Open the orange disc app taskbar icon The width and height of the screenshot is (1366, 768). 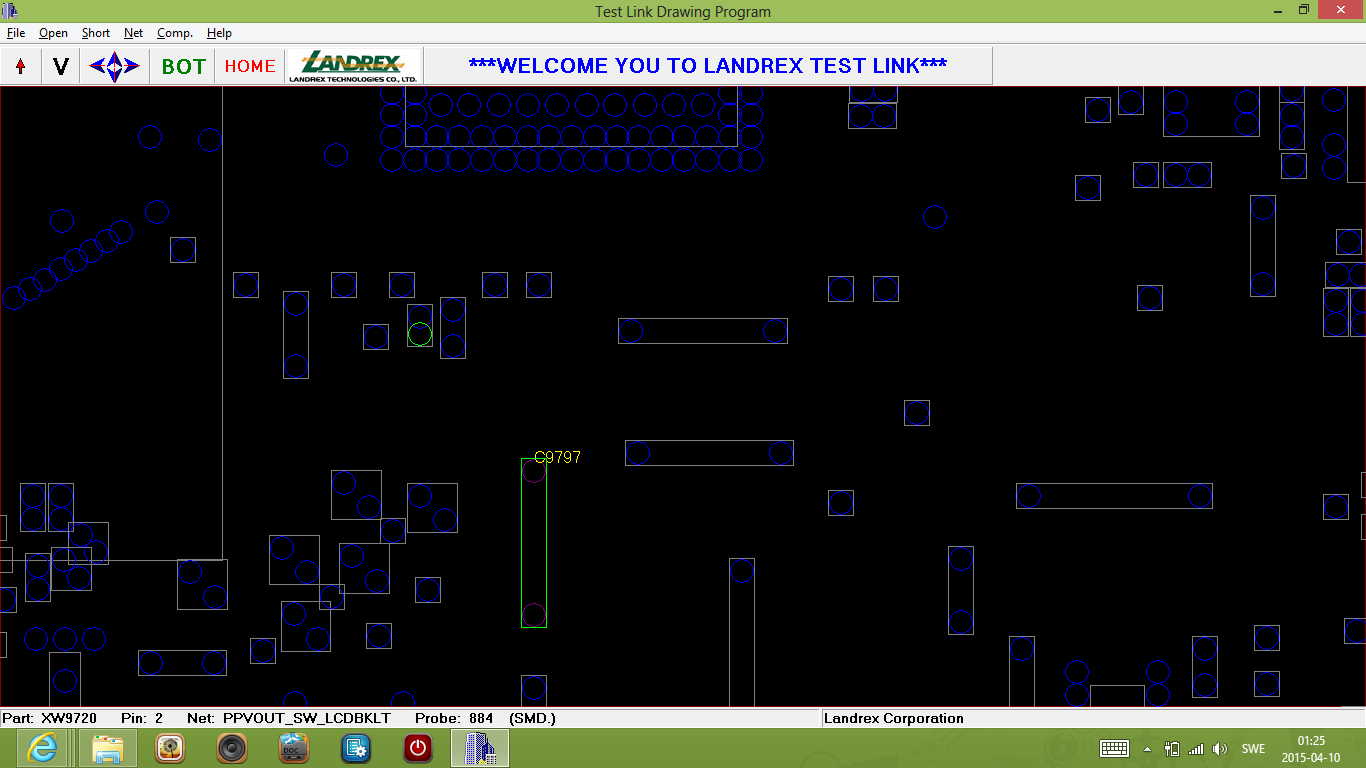pyautogui.click(x=170, y=748)
